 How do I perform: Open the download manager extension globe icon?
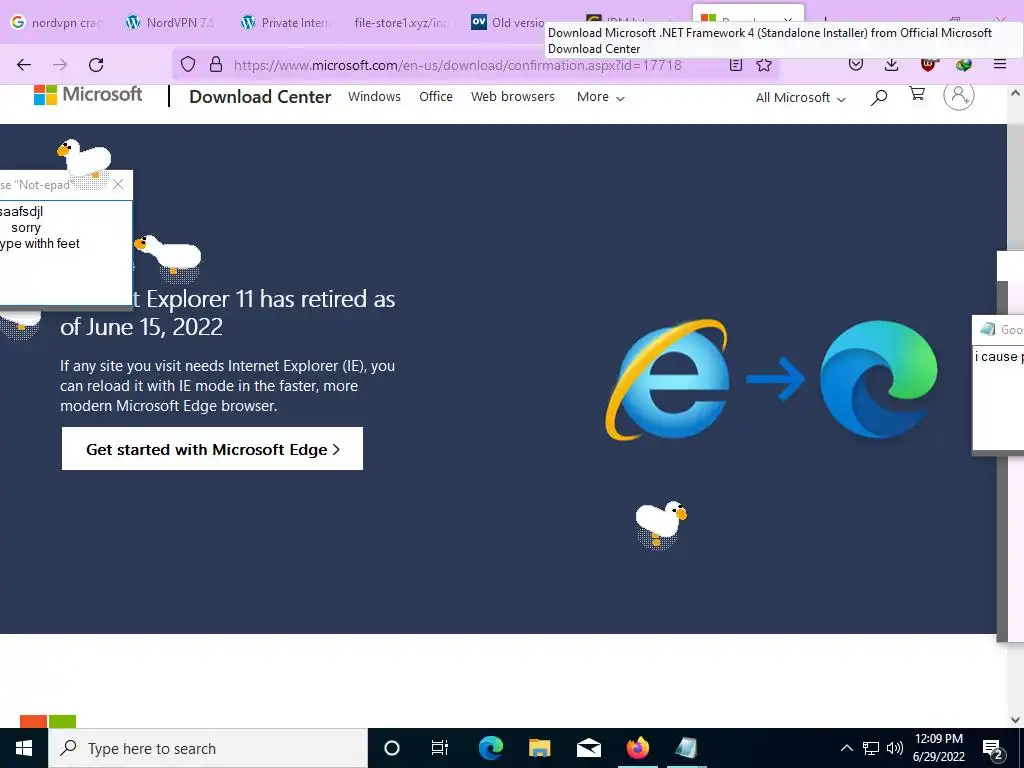click(964, 65)
